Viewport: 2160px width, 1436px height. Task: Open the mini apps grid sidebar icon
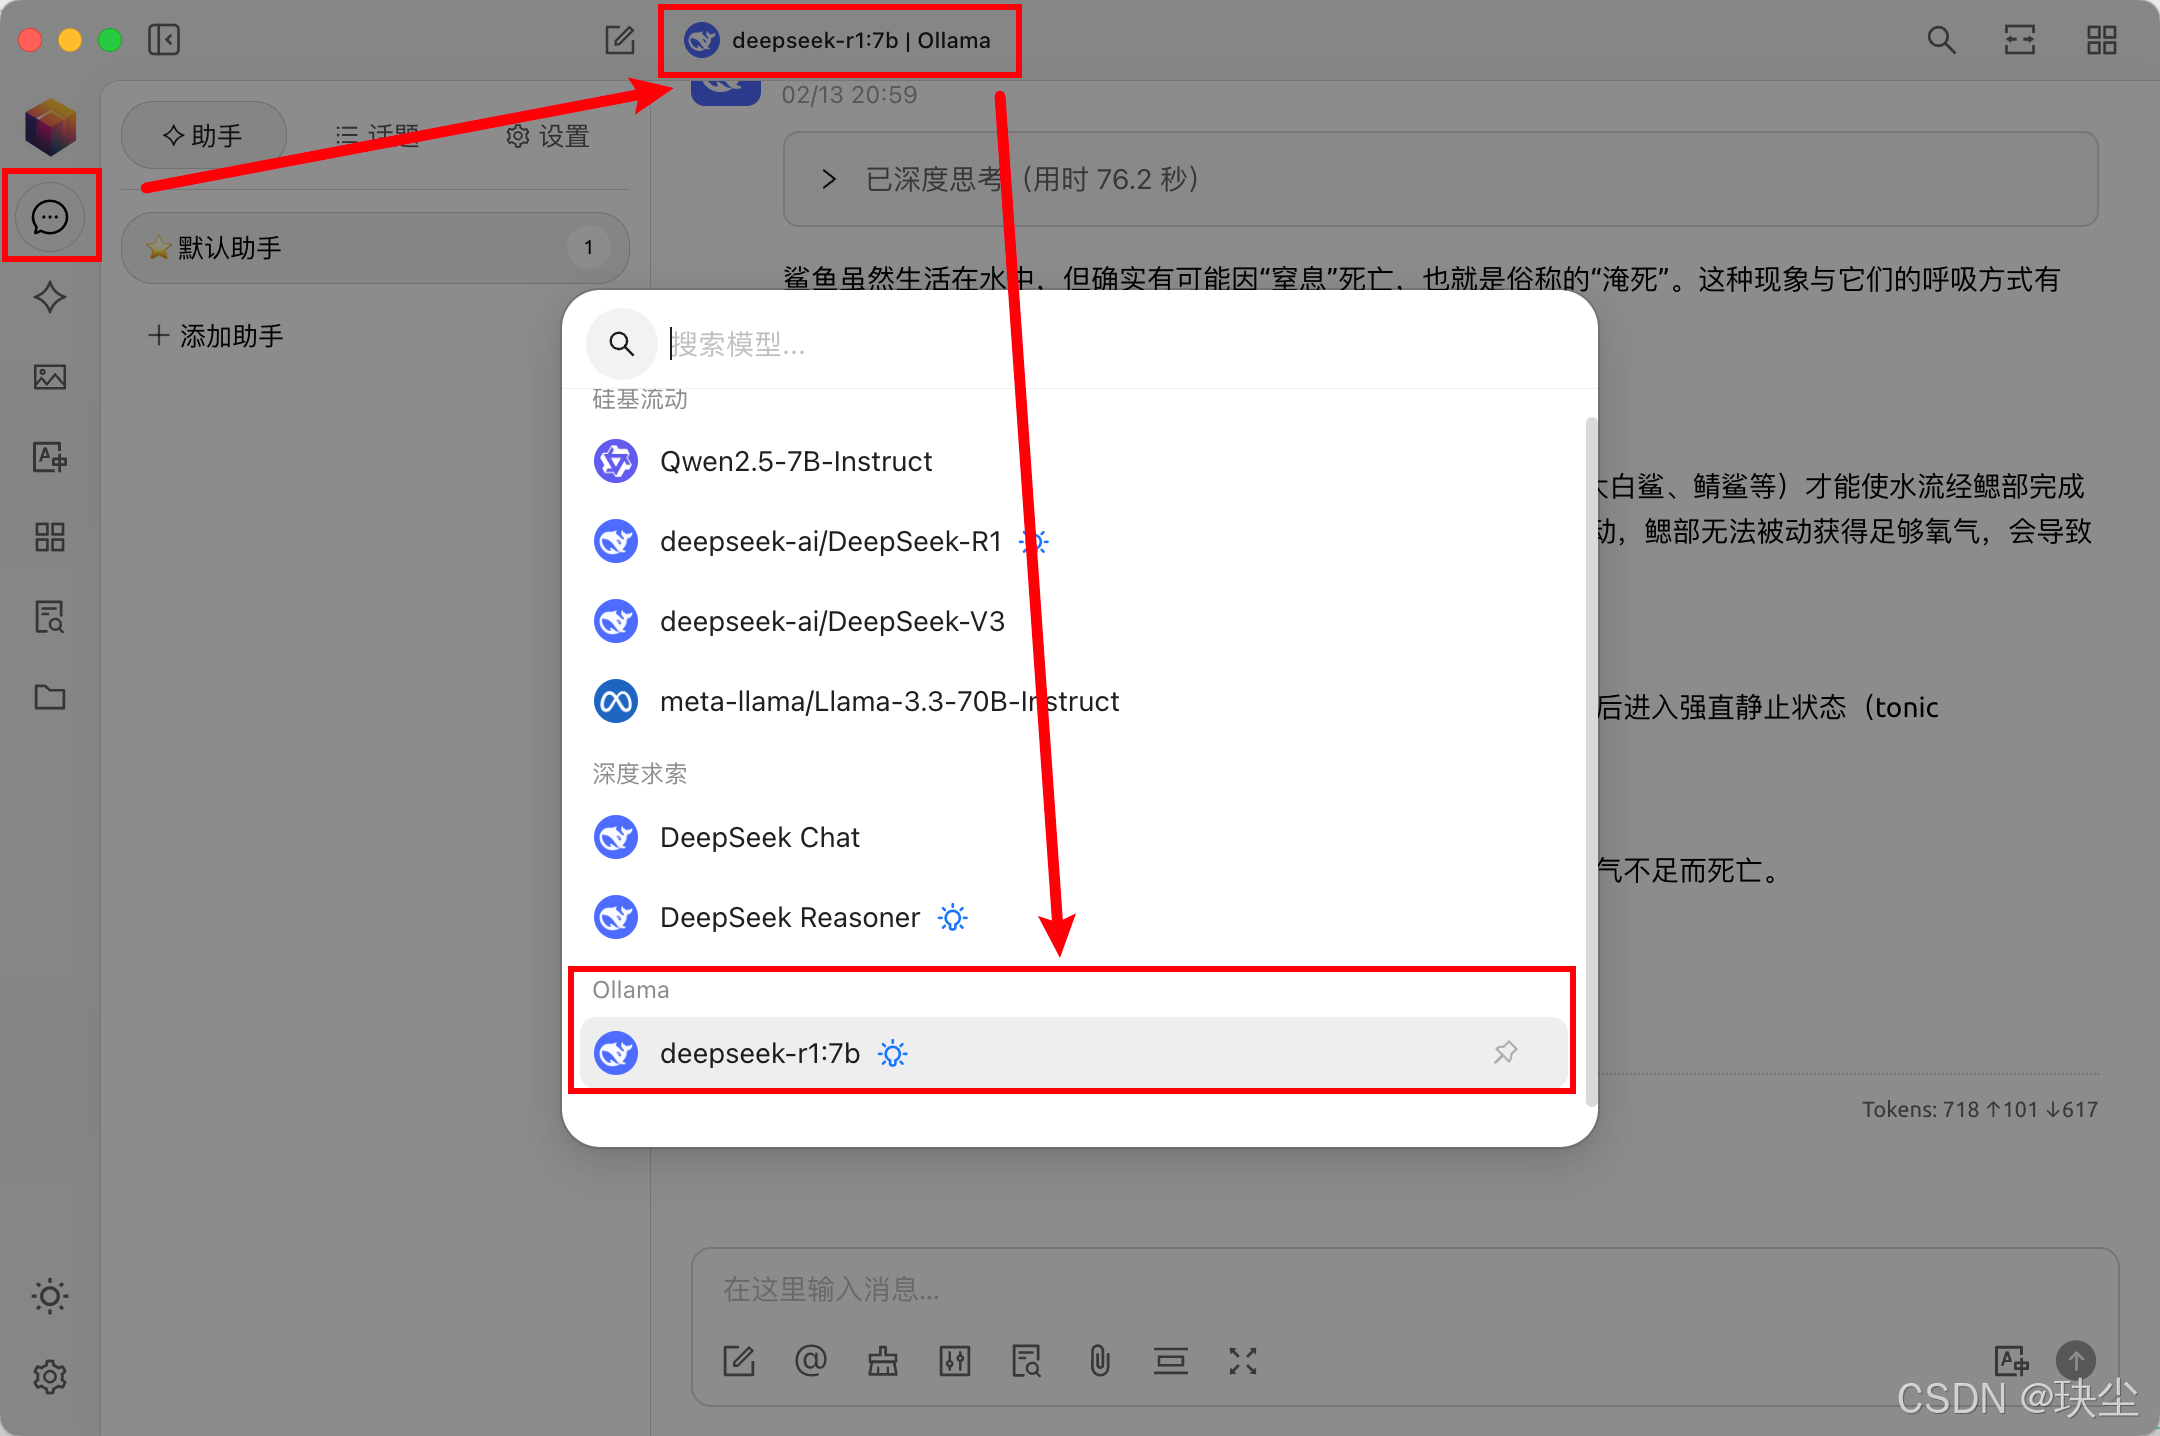(x=50, y=537)
